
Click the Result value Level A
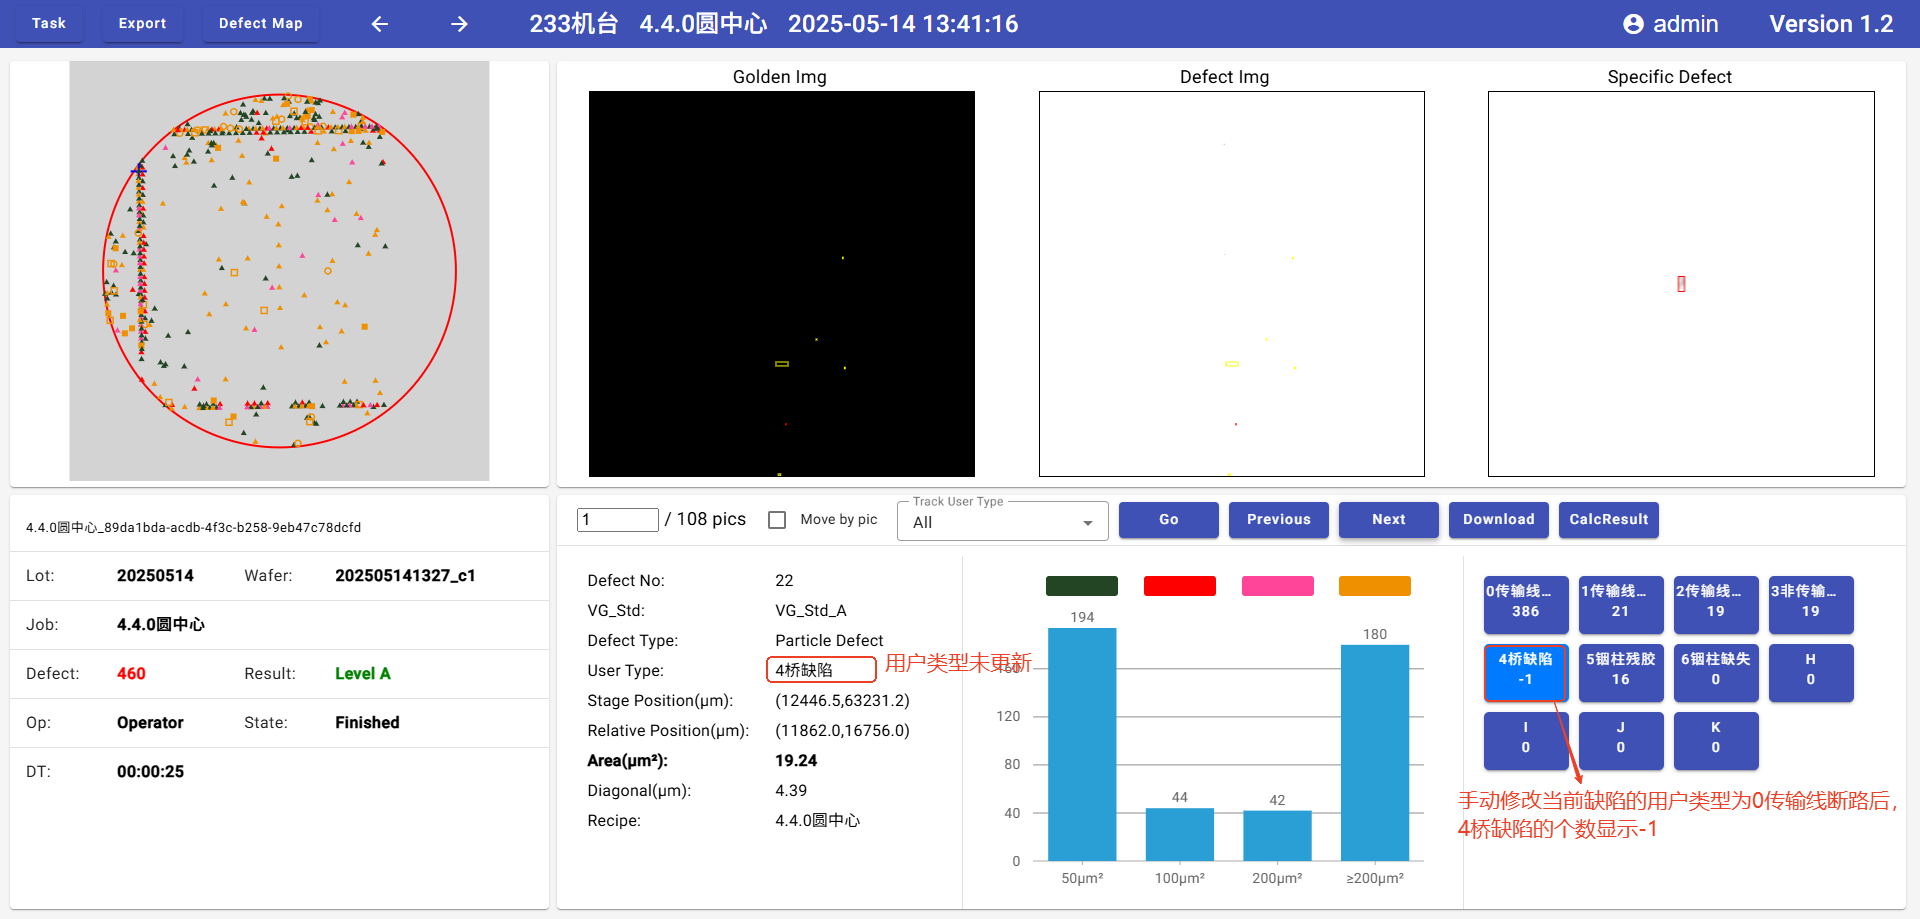(363, 674)
